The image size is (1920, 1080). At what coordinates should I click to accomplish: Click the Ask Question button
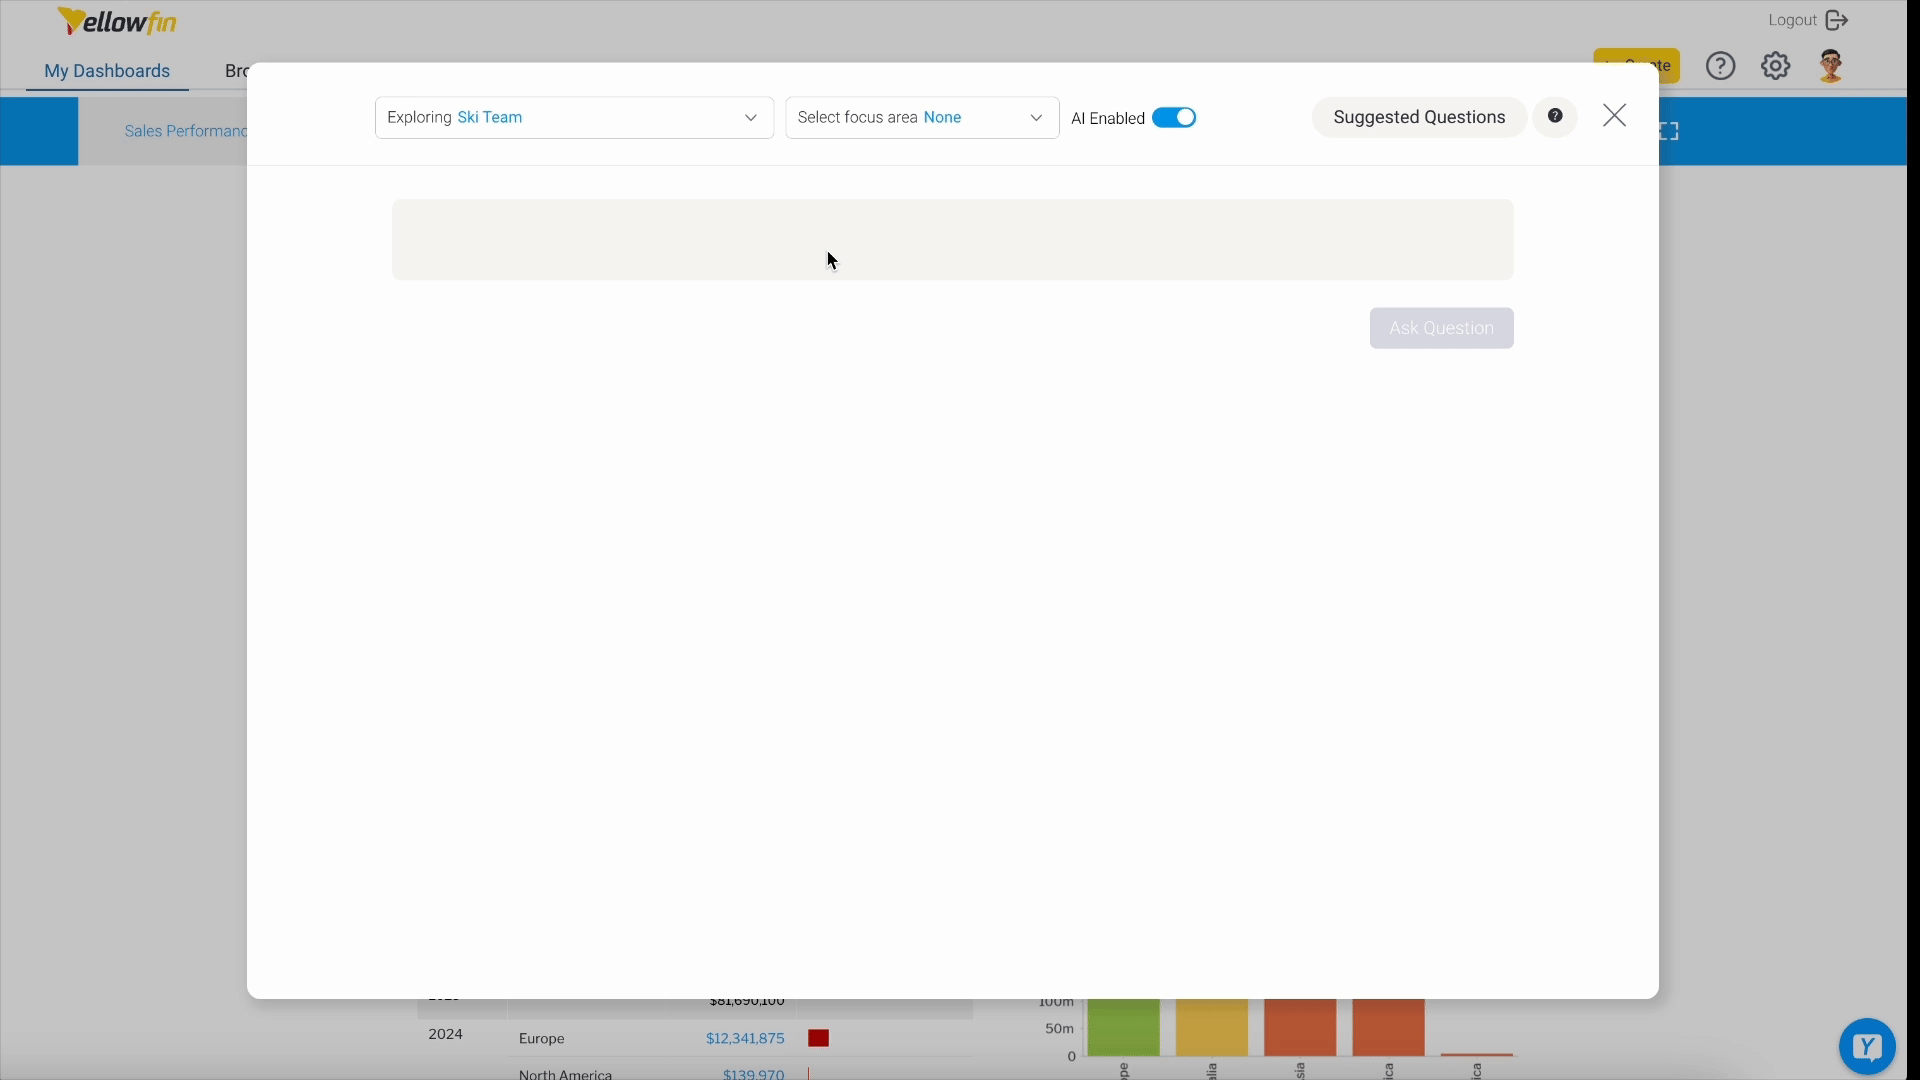(1440, 328)
